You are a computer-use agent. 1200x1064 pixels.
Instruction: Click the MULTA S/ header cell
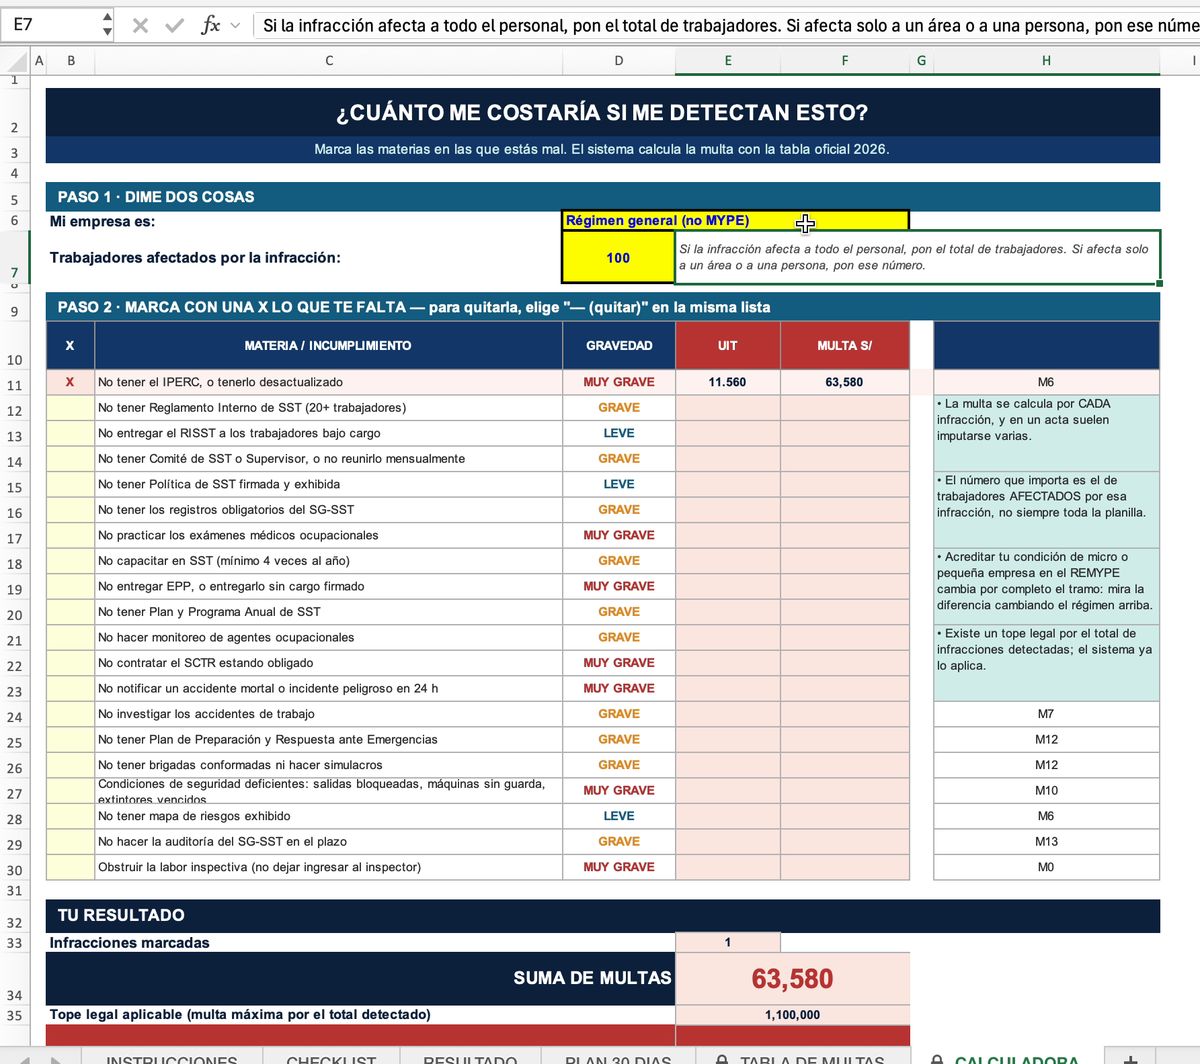[x=845, y=346]
